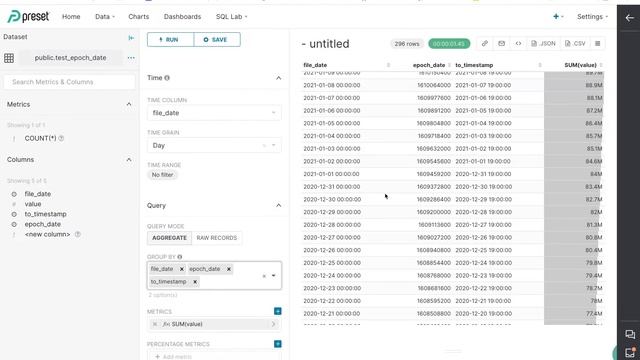Add a new metric with plus icon
This screenshot has width=640, height=360.
pos(278,311)
